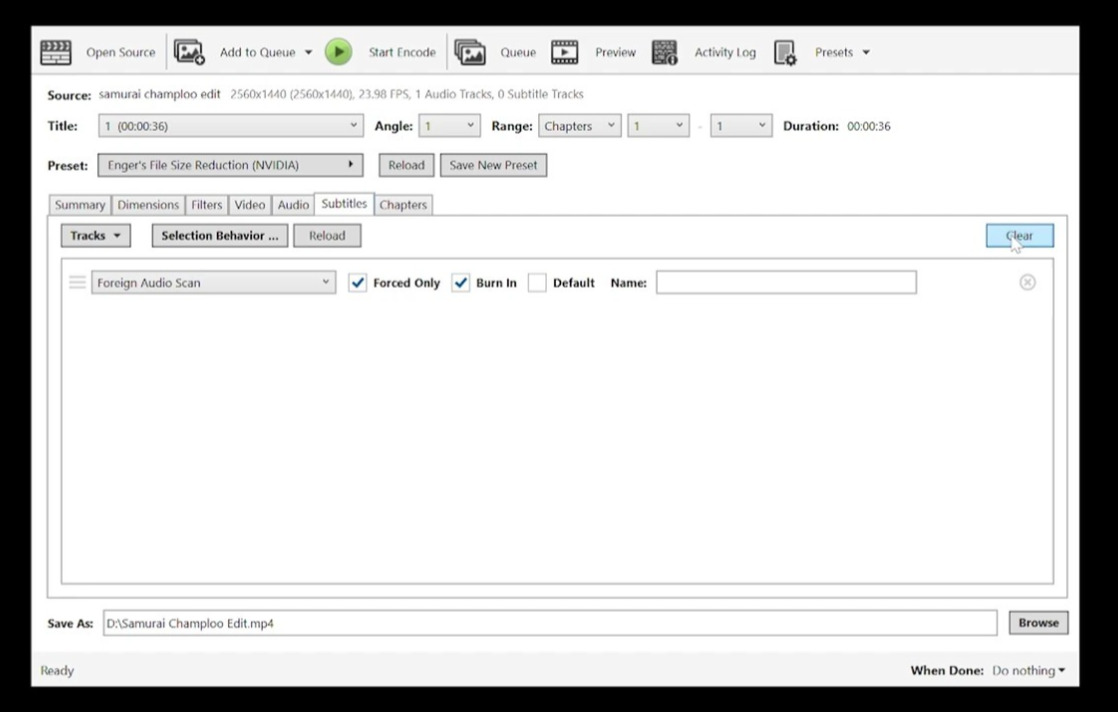The height and width of the screenshot is (712, 1118).
Task: Click Save New Preset button
Action: 493,165
